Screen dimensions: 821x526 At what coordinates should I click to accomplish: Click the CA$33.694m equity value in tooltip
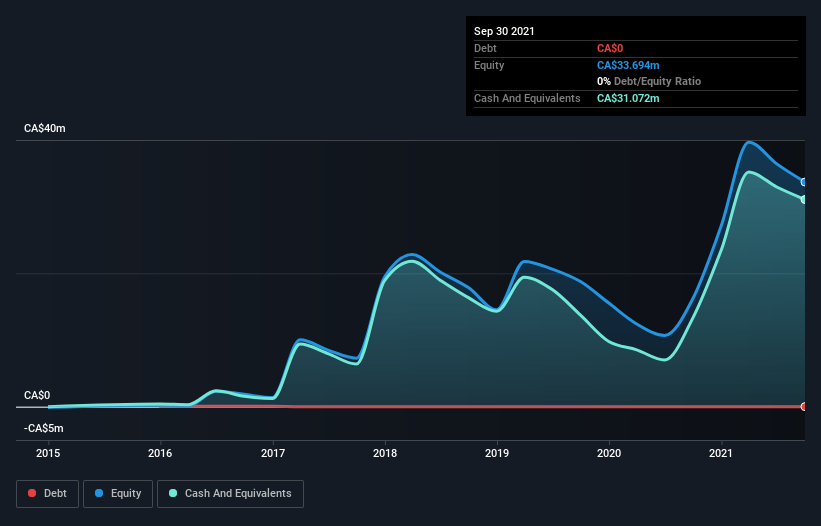(x=628, y=65)
